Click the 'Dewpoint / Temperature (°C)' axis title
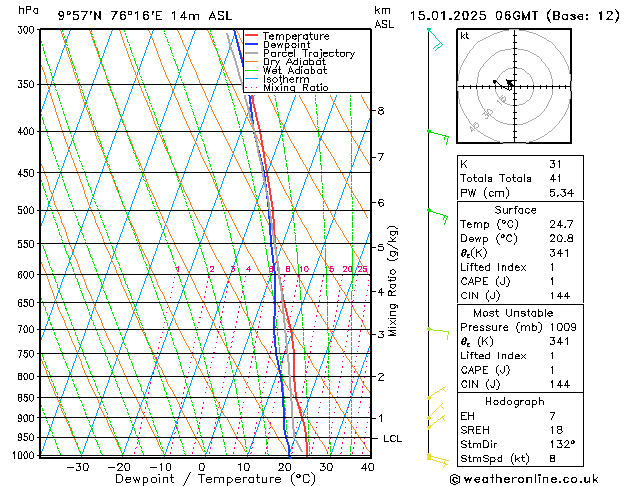The width and height of the screenshot is (629, 486). click(215, 479)
